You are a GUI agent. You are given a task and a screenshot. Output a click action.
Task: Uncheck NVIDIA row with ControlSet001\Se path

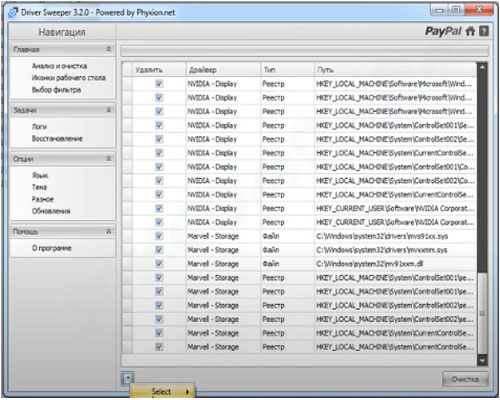tap(159, 125)
